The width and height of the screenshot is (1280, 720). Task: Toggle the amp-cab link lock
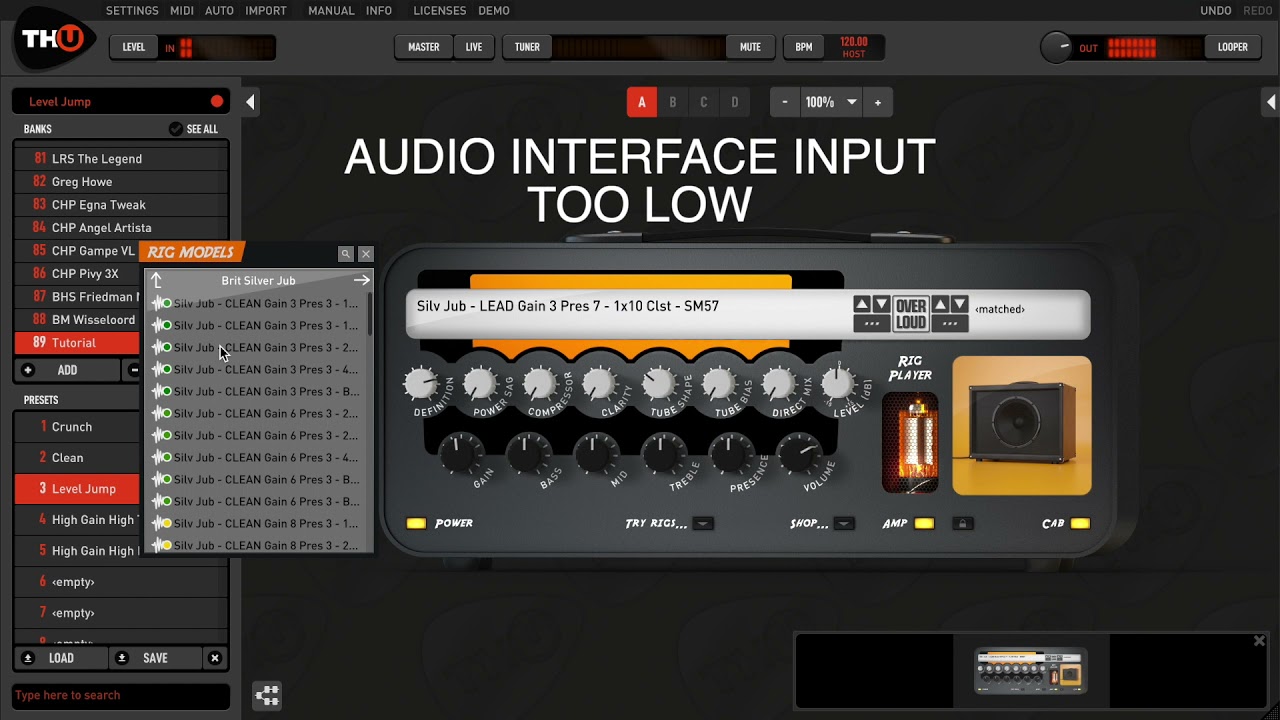point(962,523)
